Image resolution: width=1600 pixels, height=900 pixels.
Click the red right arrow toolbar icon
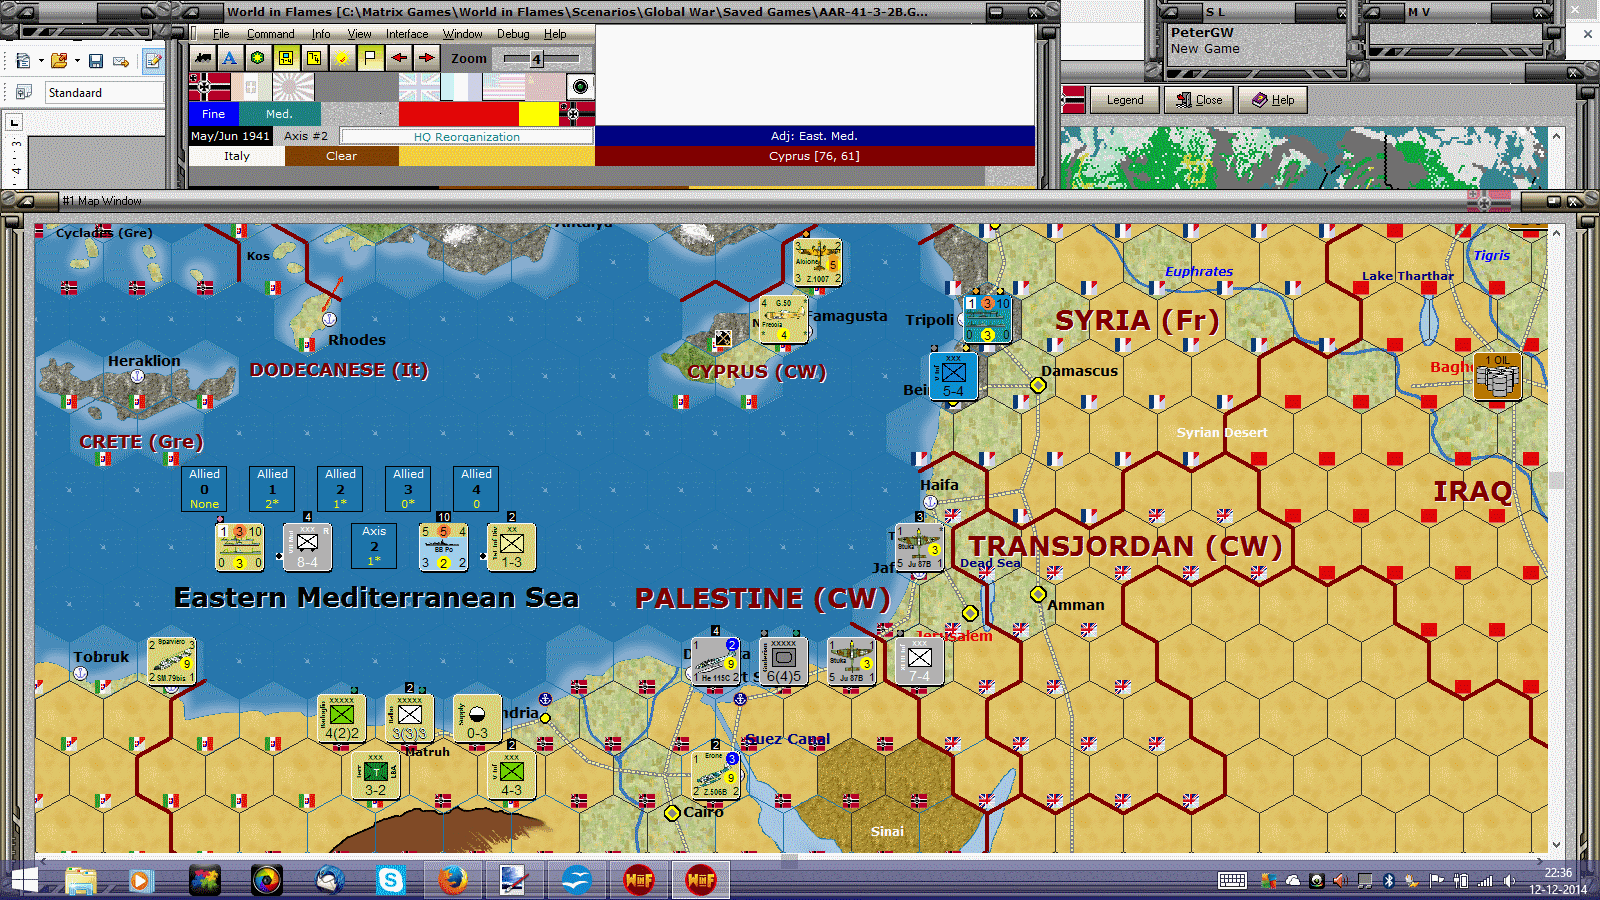click(x=427, y=58)
